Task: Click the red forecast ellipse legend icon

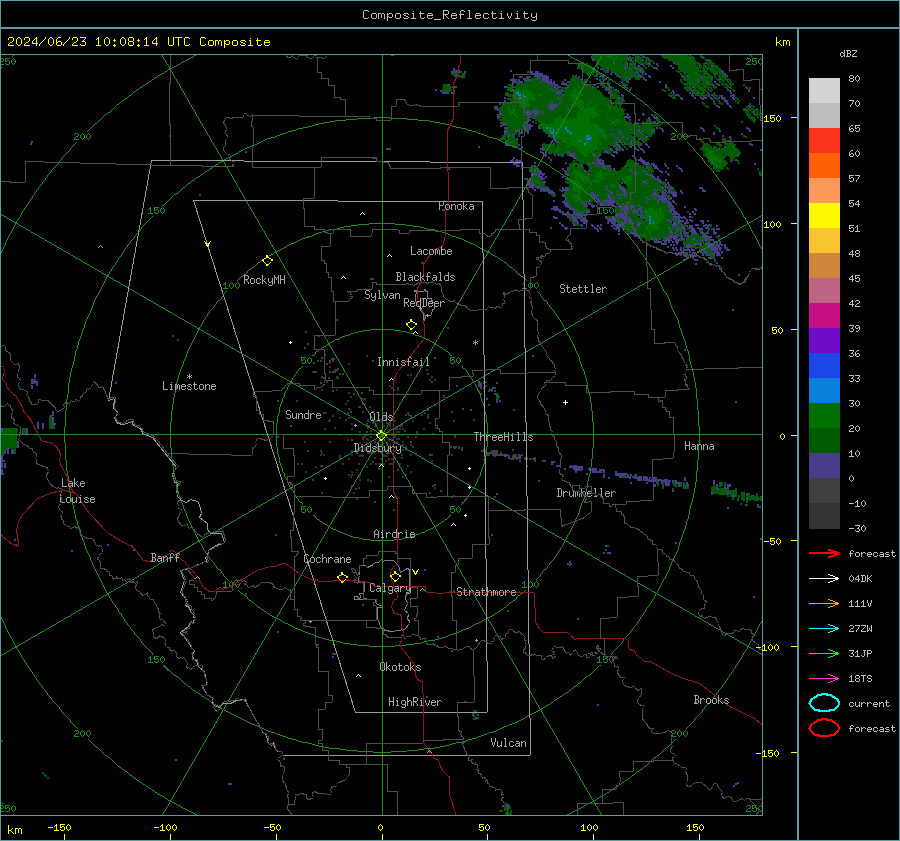Action: tap(824, 728)
